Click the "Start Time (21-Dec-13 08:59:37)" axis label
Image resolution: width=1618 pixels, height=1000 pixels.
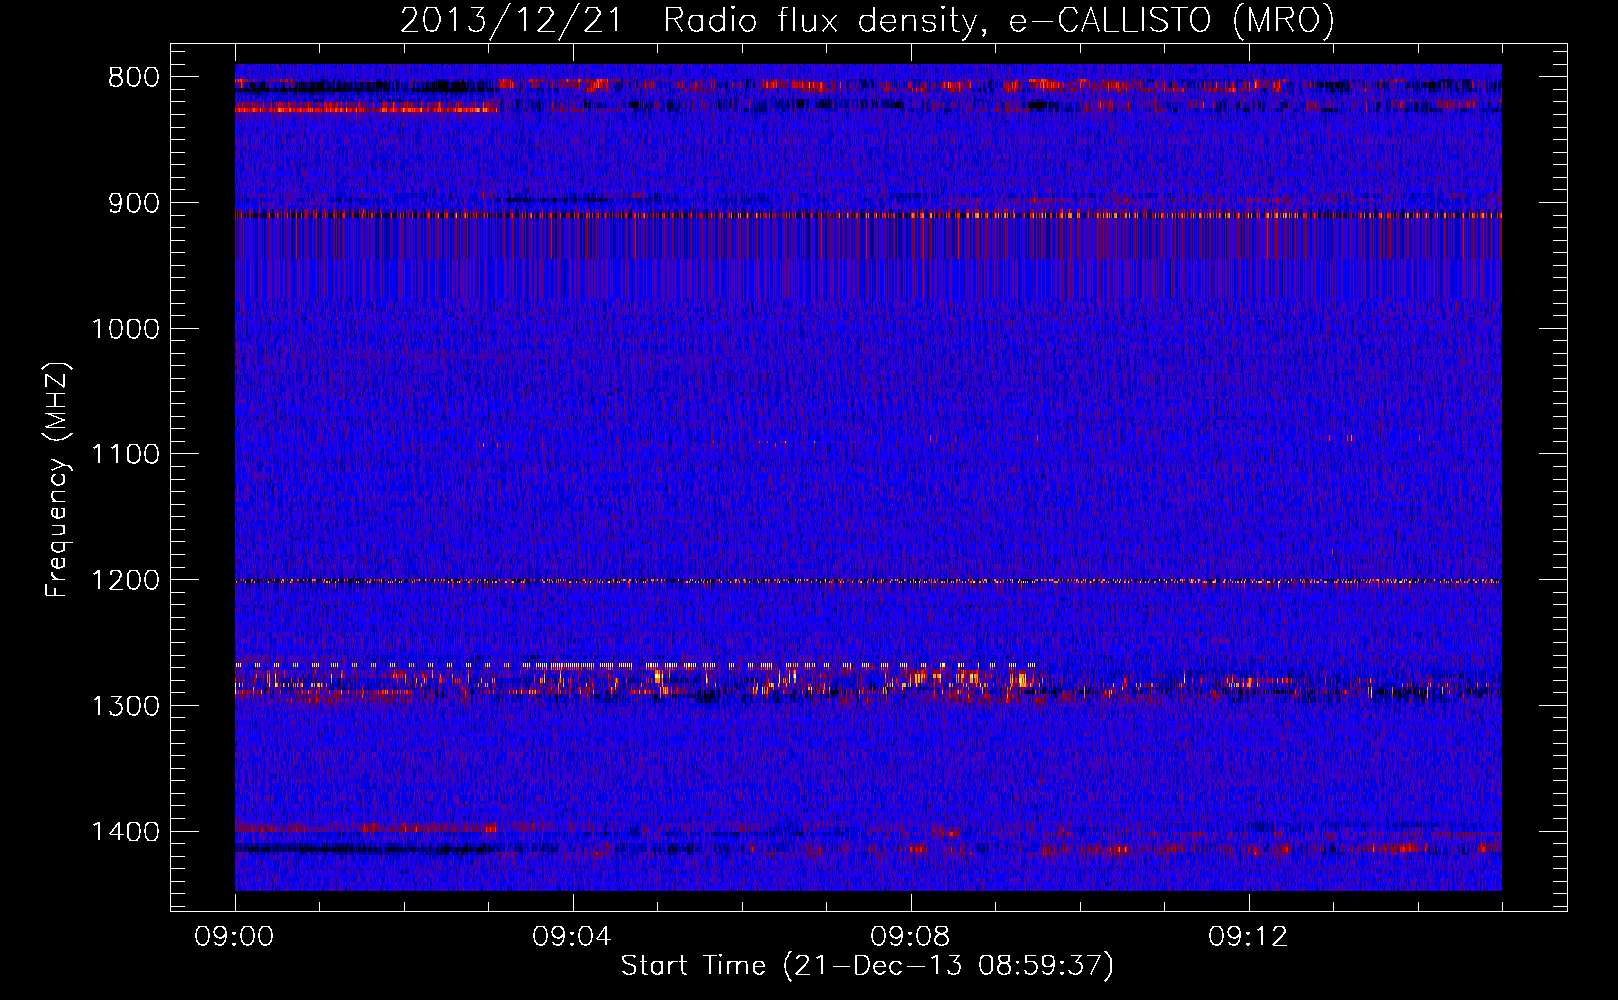coord(867,966)
